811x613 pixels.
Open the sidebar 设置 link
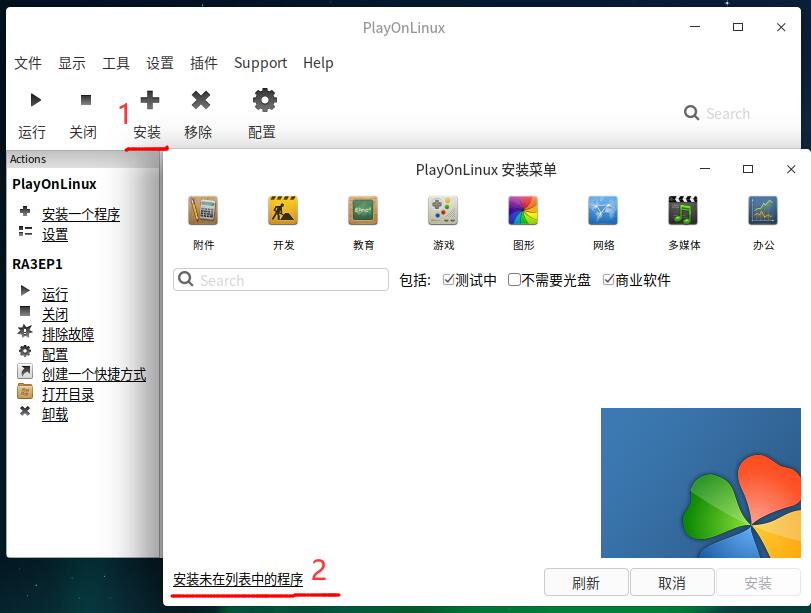pos(55,234)
